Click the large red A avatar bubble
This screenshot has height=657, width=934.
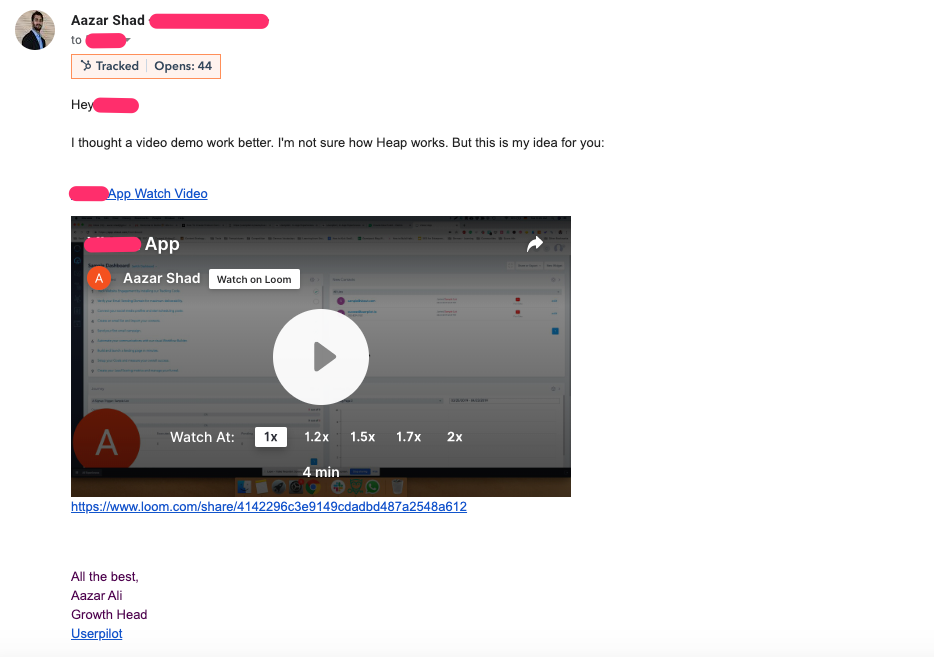[106, 442]
